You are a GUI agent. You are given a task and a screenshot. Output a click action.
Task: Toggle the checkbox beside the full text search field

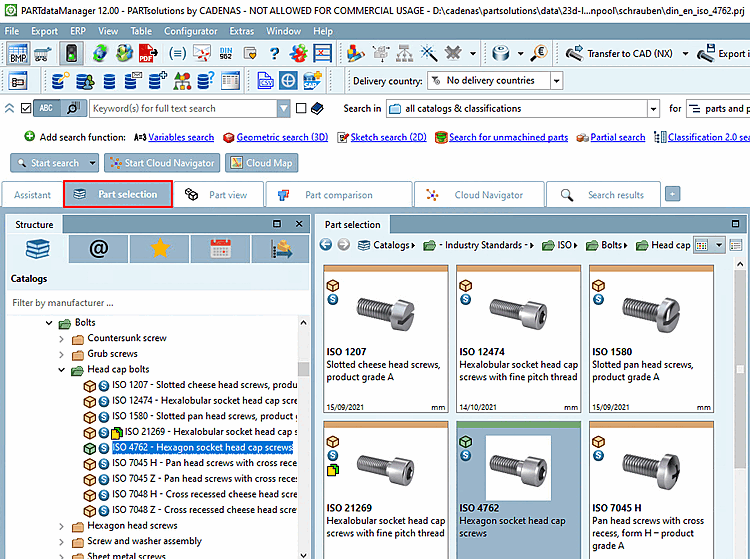click(x=299, y=108)
